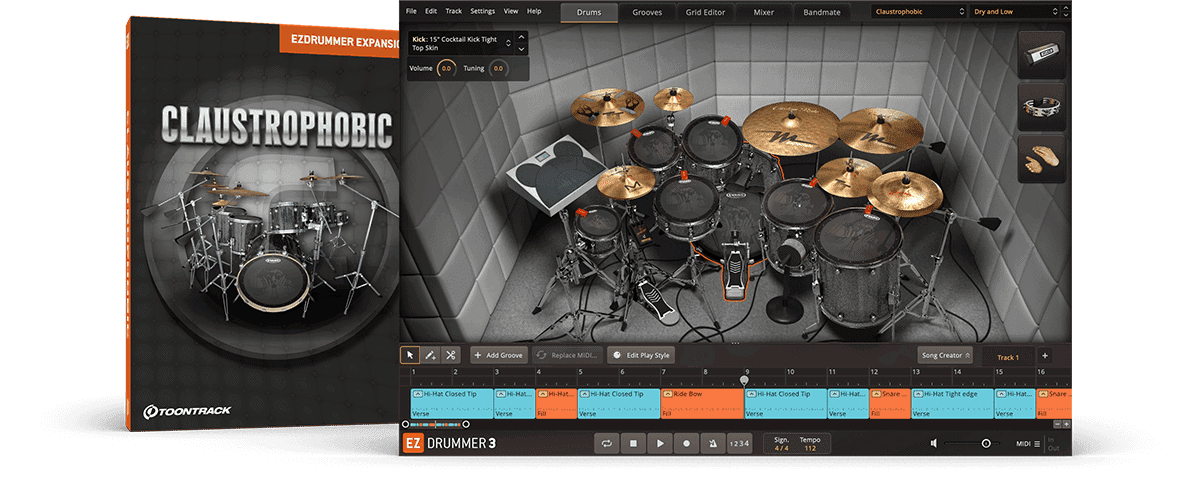The width and height of the screenshot is (1200, 488).
Task: Open the Claustrophobic library dropdown
Action: point(916,12)
